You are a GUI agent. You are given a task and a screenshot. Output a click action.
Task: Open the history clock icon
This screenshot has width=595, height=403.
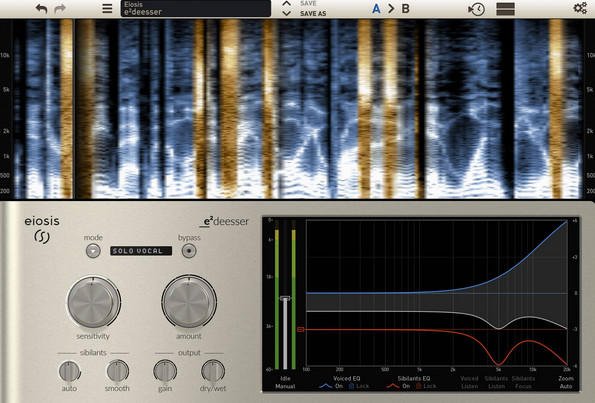(x=476, y=9)
